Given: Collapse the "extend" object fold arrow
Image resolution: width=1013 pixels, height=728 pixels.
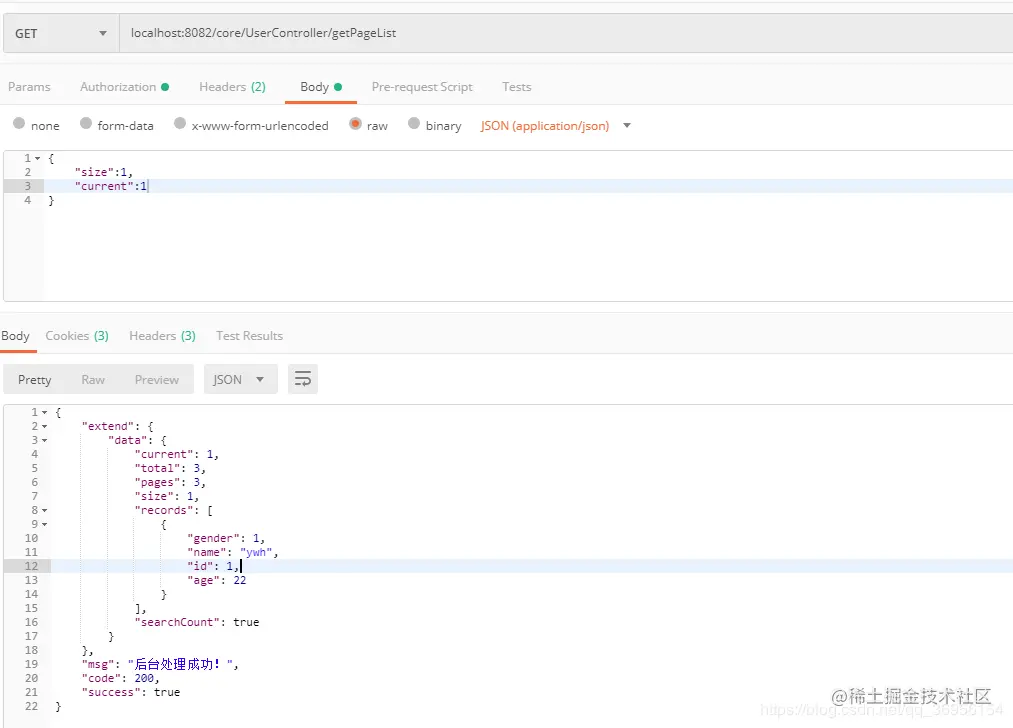Looking at the screenshot, I should point(45,426).
